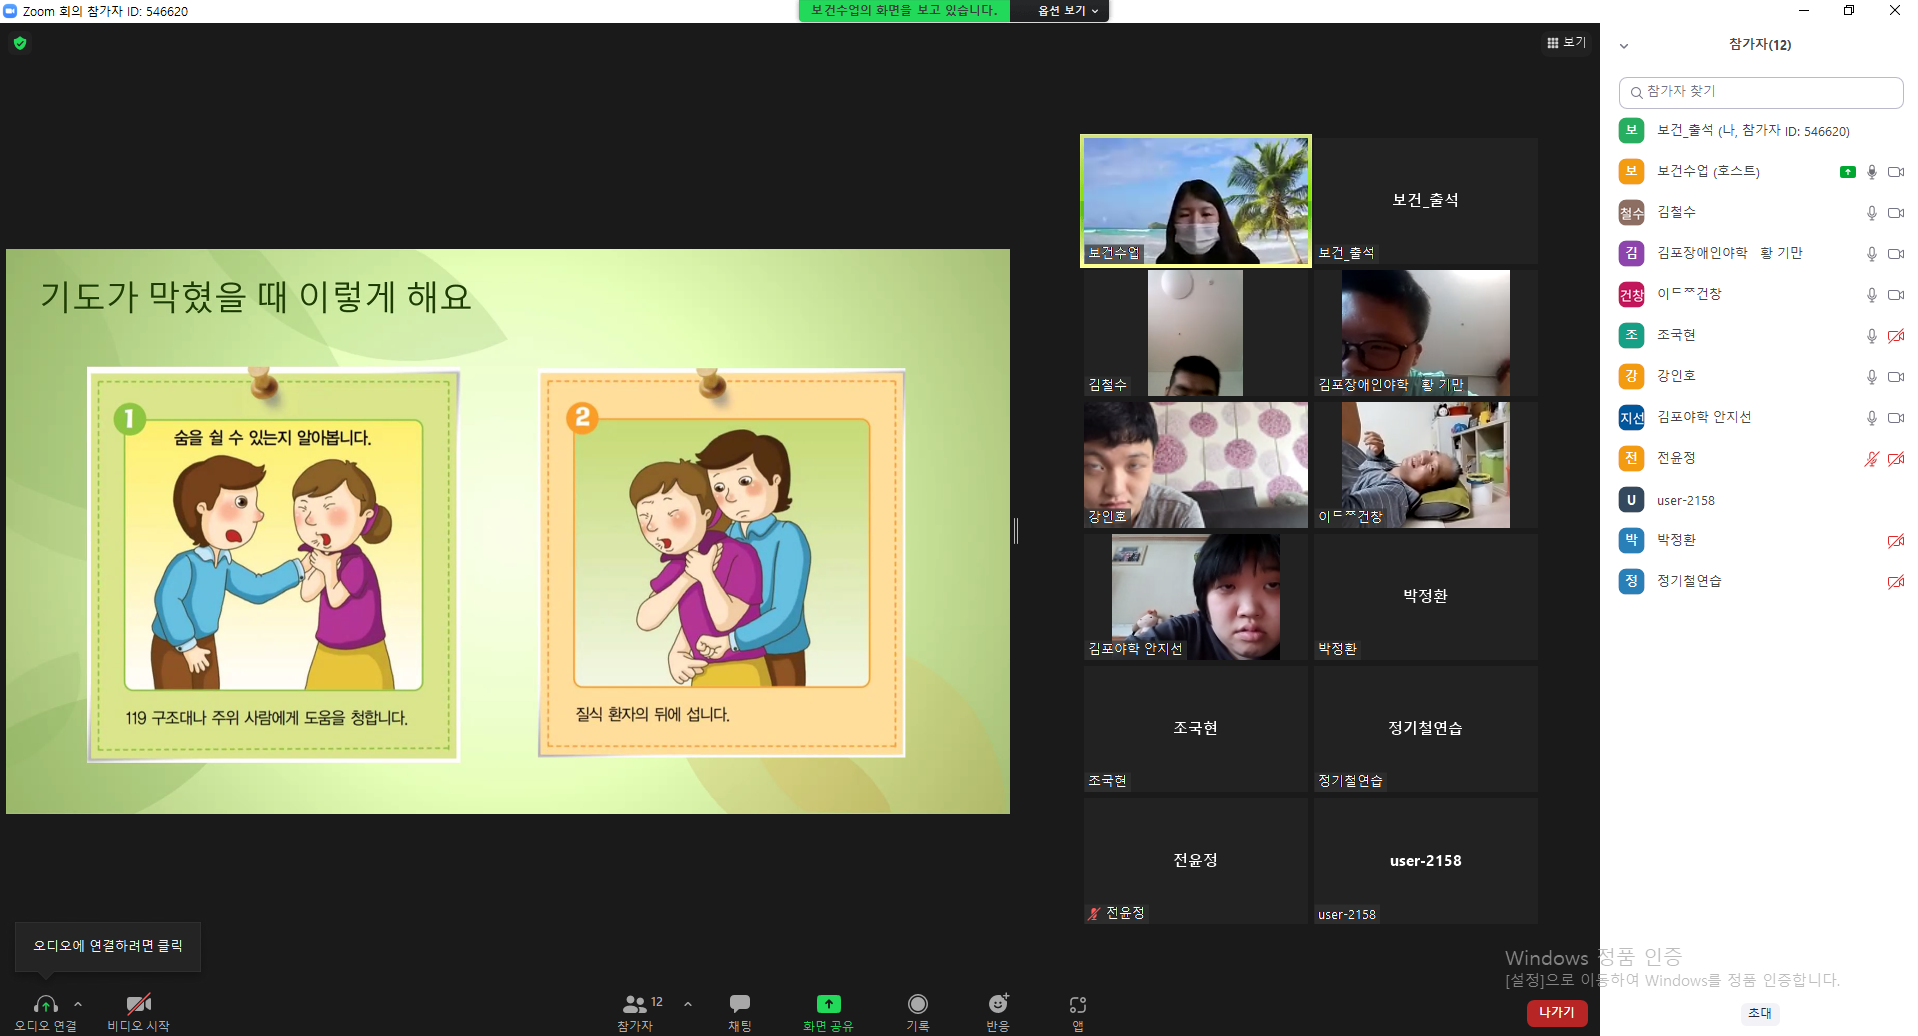Collapse participants panel chevron
This screenshot has height=1036, width=1918.
pos(1624,46)
